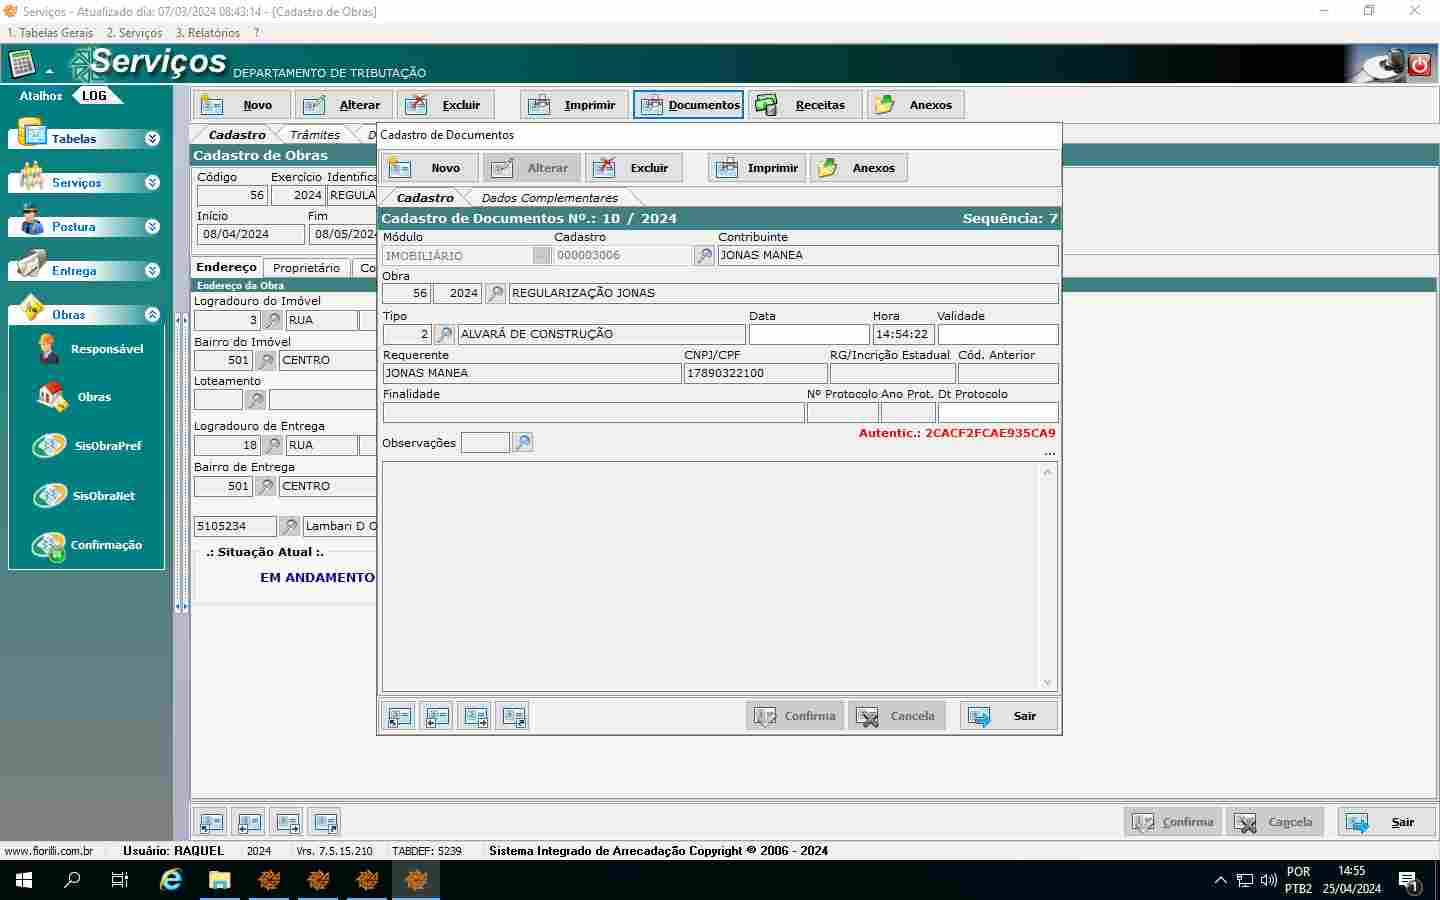Viewport: 1440px width, 900px height.
Task: Expand the Postura sidebar section
Action: coord(152,227)
